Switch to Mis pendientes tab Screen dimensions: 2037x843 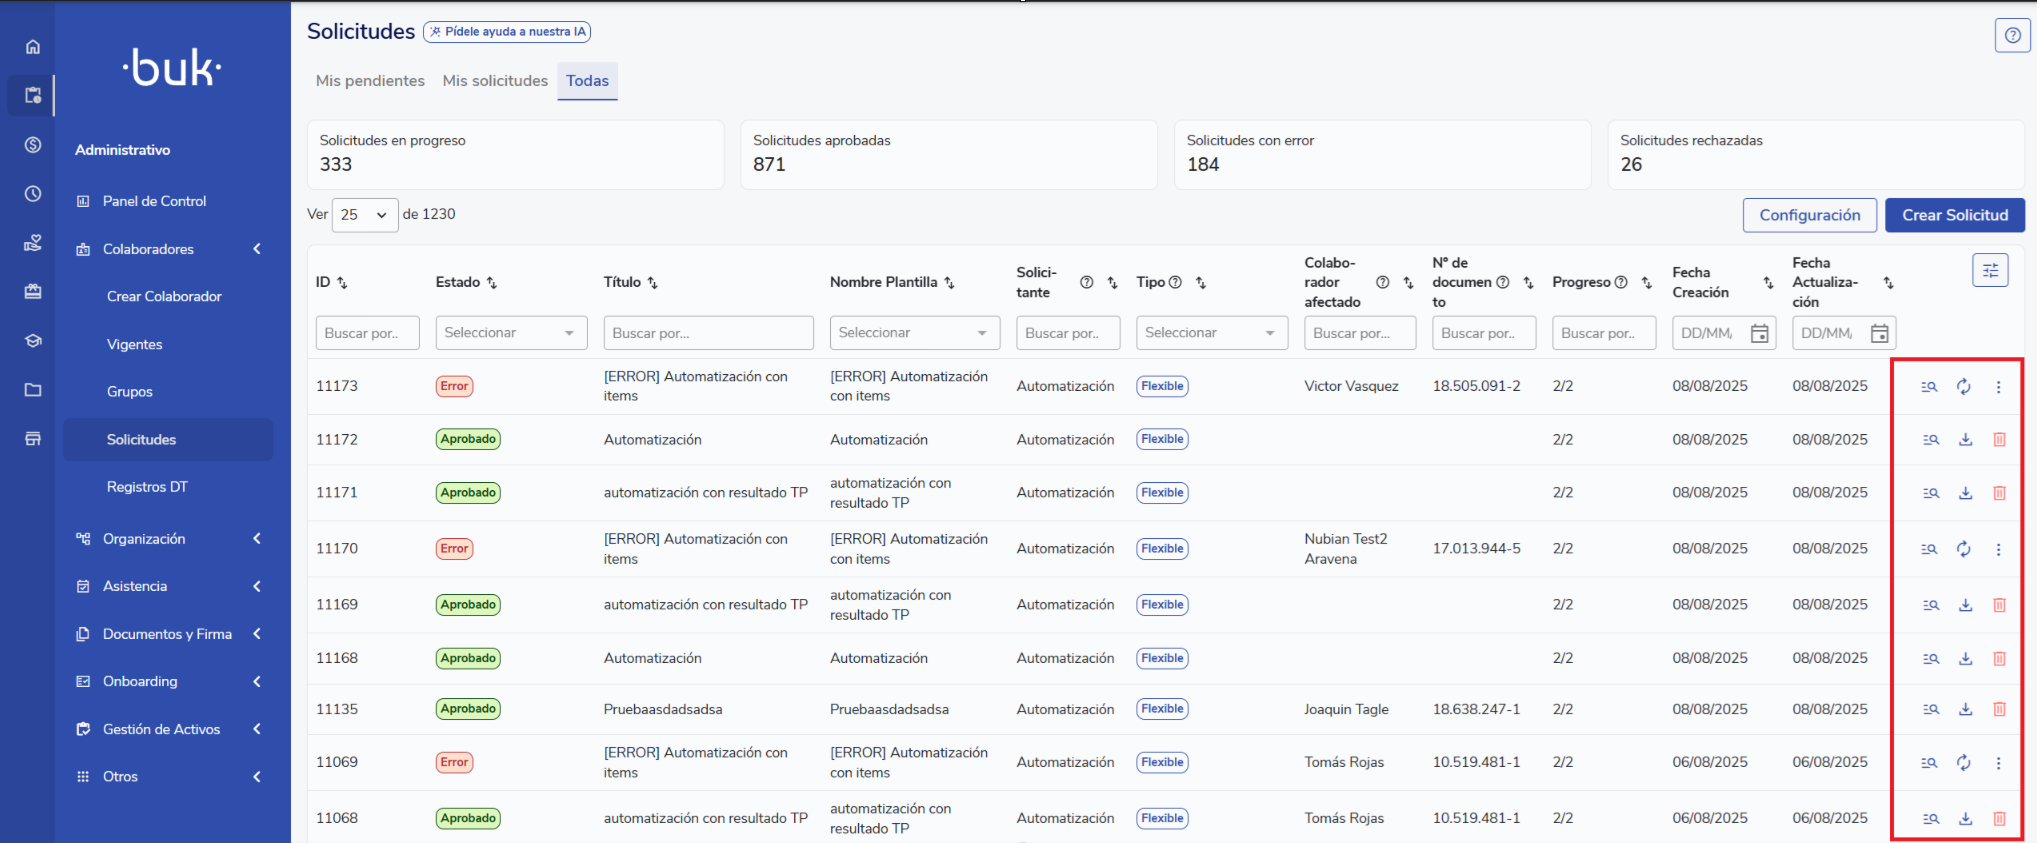(x=370, y=81)
